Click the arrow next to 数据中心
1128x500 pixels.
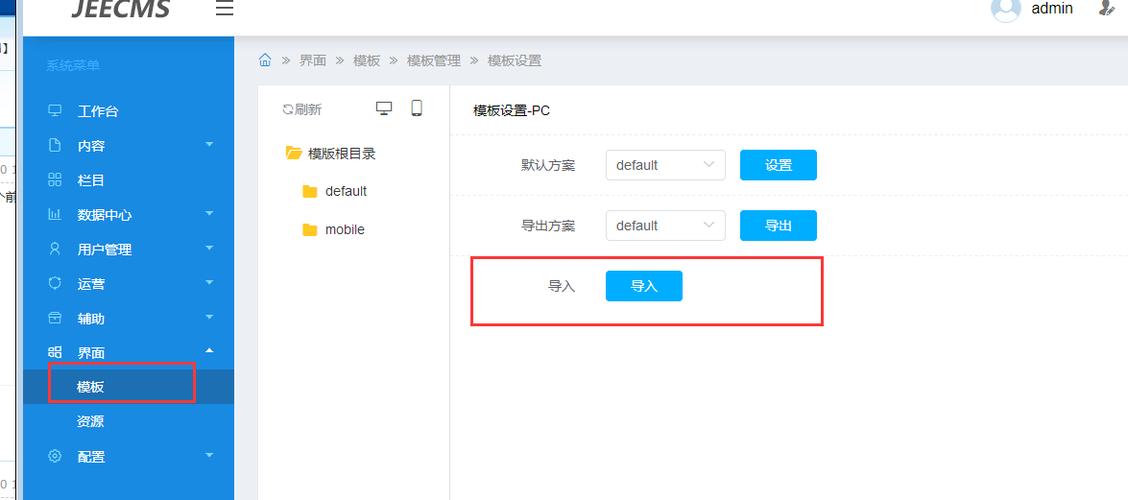click(209, 214)
